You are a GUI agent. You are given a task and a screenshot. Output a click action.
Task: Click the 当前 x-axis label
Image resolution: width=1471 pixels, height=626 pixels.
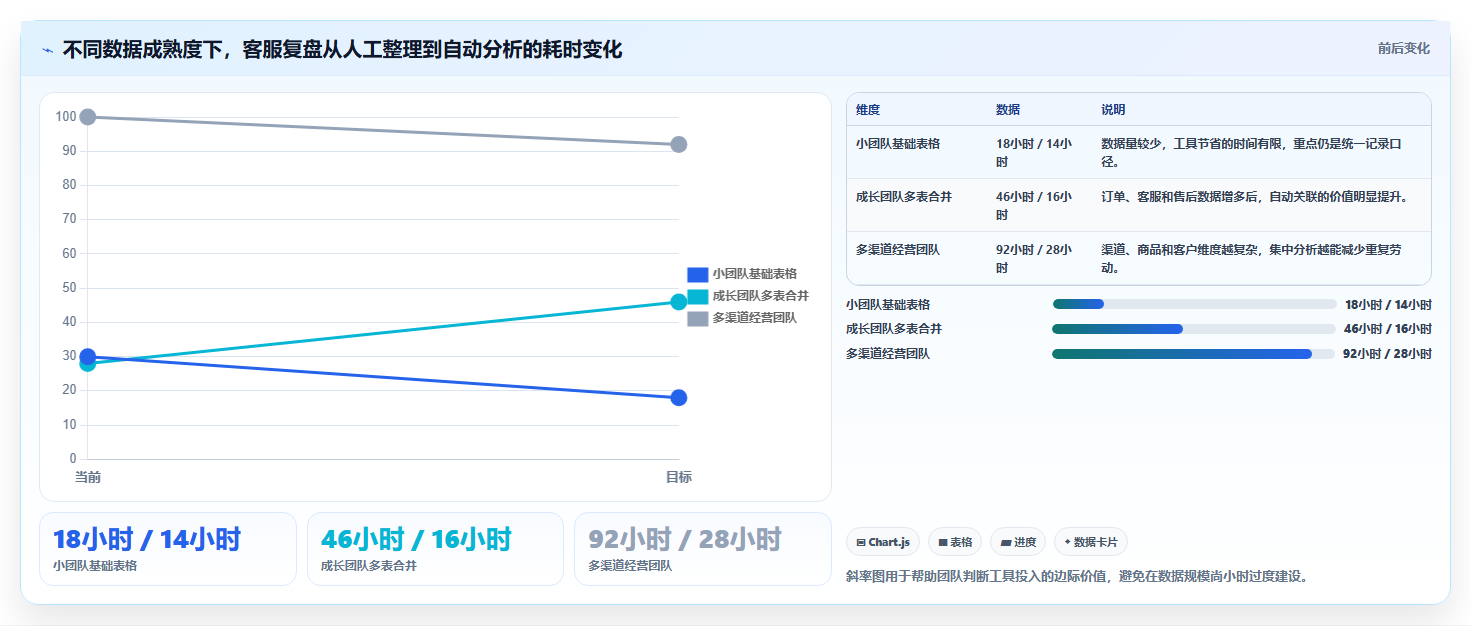pos(88,477)
